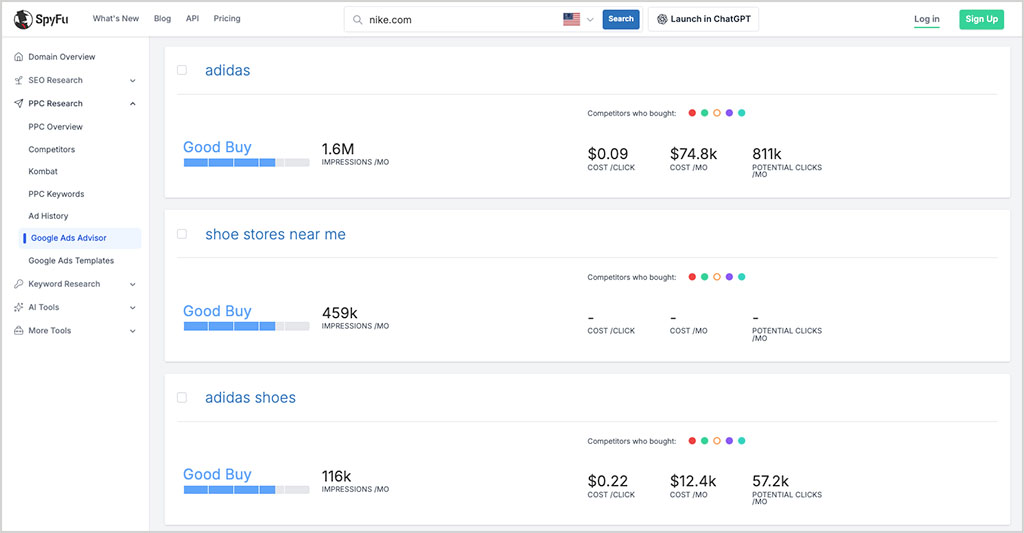Screen dimensions: 1024x533
Task: Click the AI Tools sparkle icon
Action: click(18, 307)
